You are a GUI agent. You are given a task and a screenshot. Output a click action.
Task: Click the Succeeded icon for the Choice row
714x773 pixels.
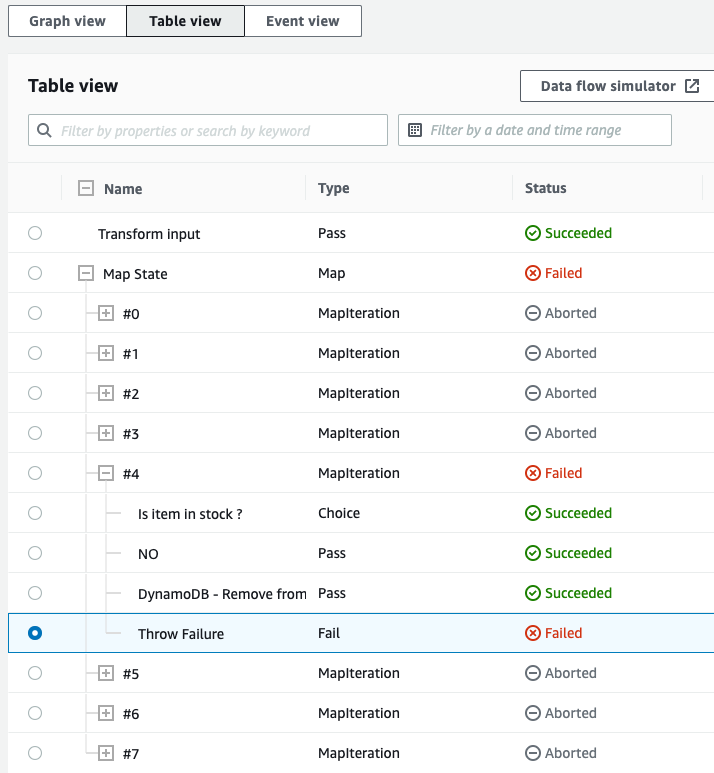[533, 513]
